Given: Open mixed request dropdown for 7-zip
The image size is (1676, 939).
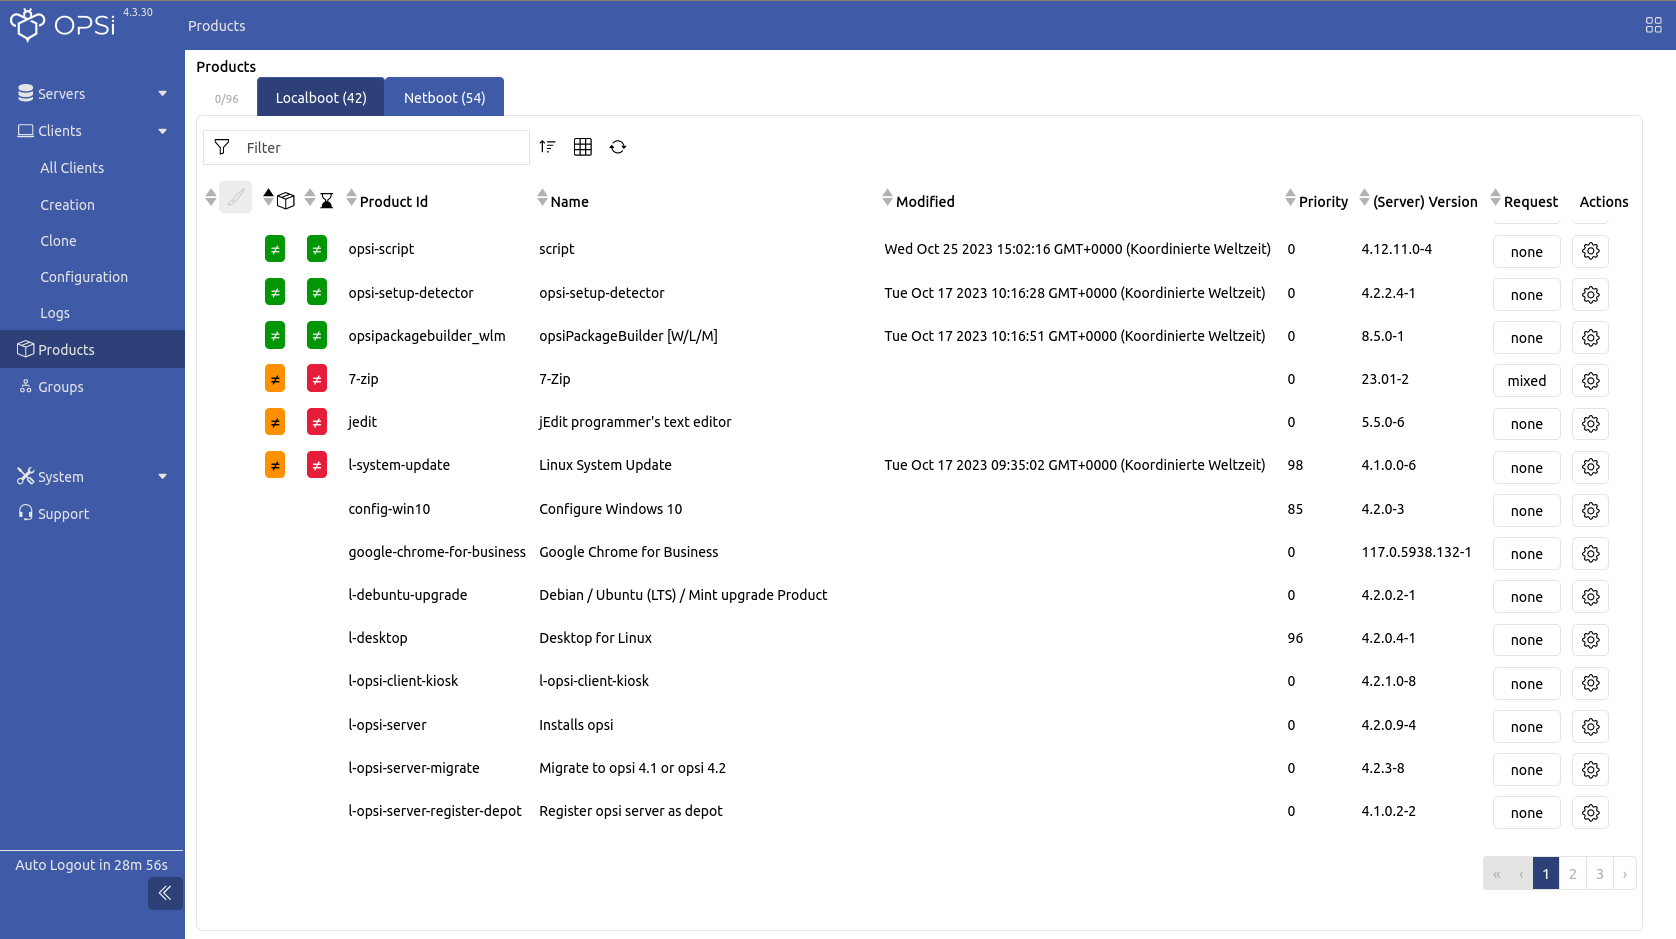Looking at the screenshot, I should (1526, 380).
